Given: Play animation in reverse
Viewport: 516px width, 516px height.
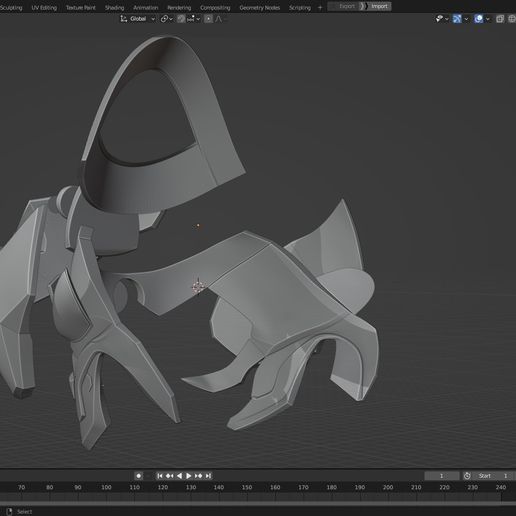Looking at the screenshot, I should [x=179, y=476].
